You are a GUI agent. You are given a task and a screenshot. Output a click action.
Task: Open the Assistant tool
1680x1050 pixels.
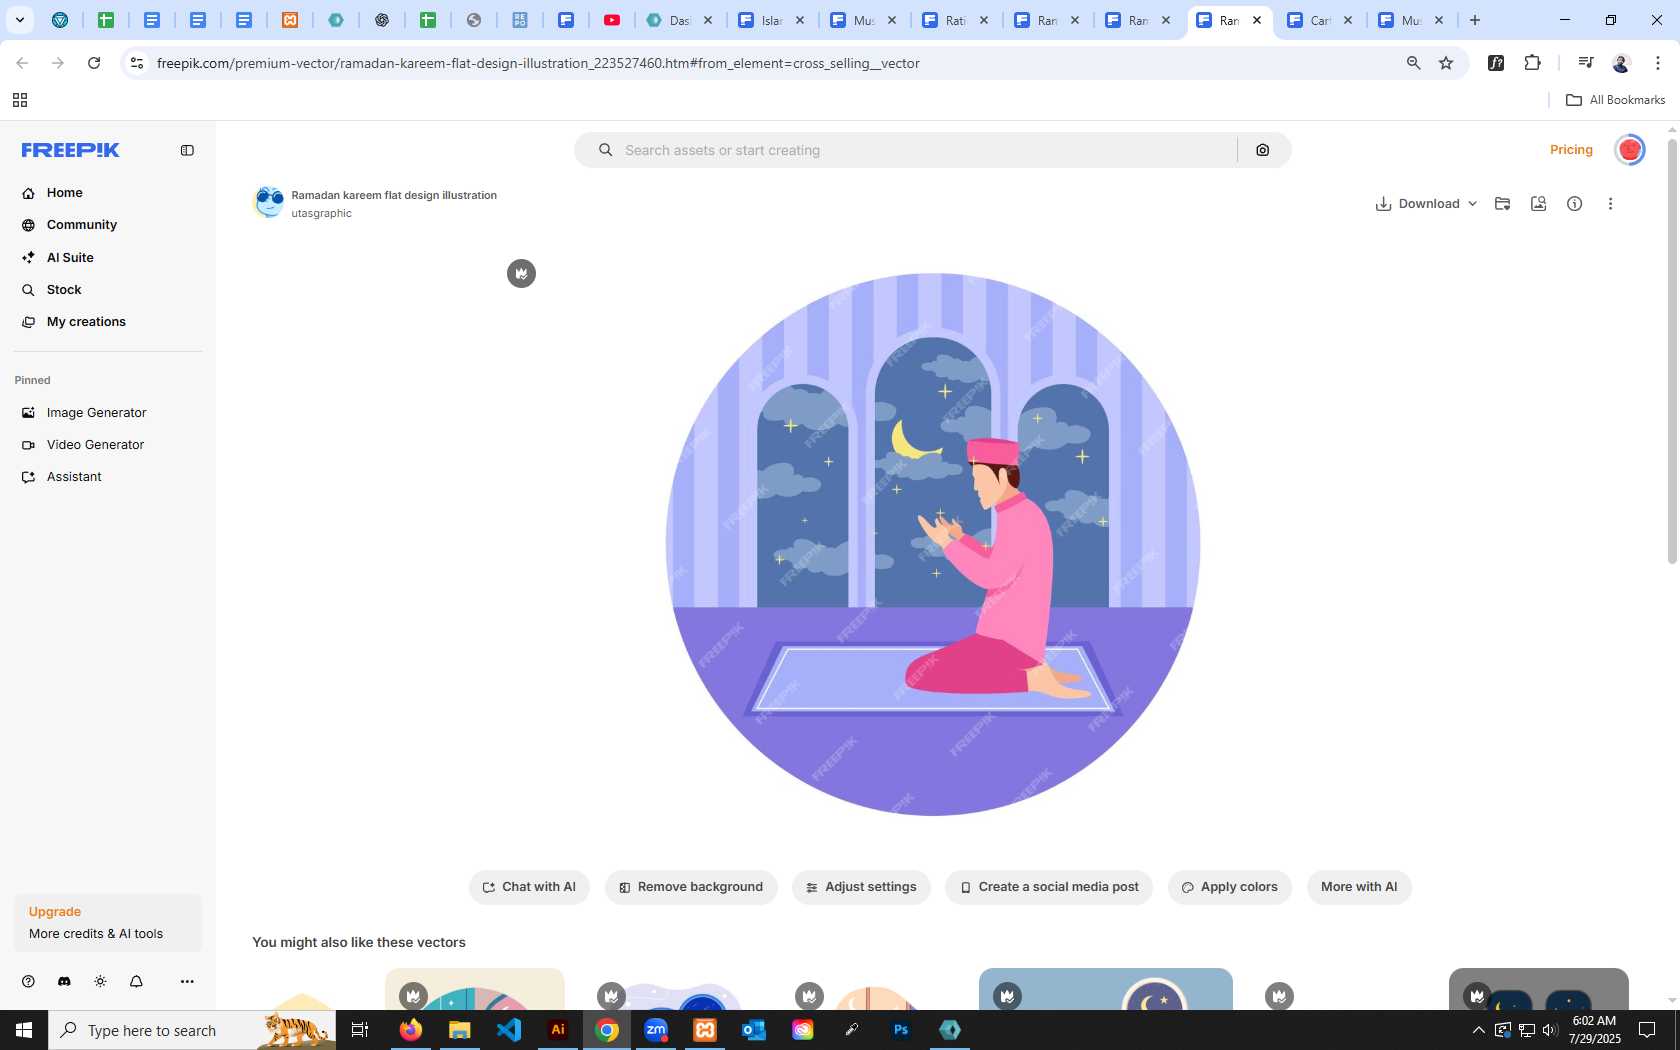tap(74, 477)
